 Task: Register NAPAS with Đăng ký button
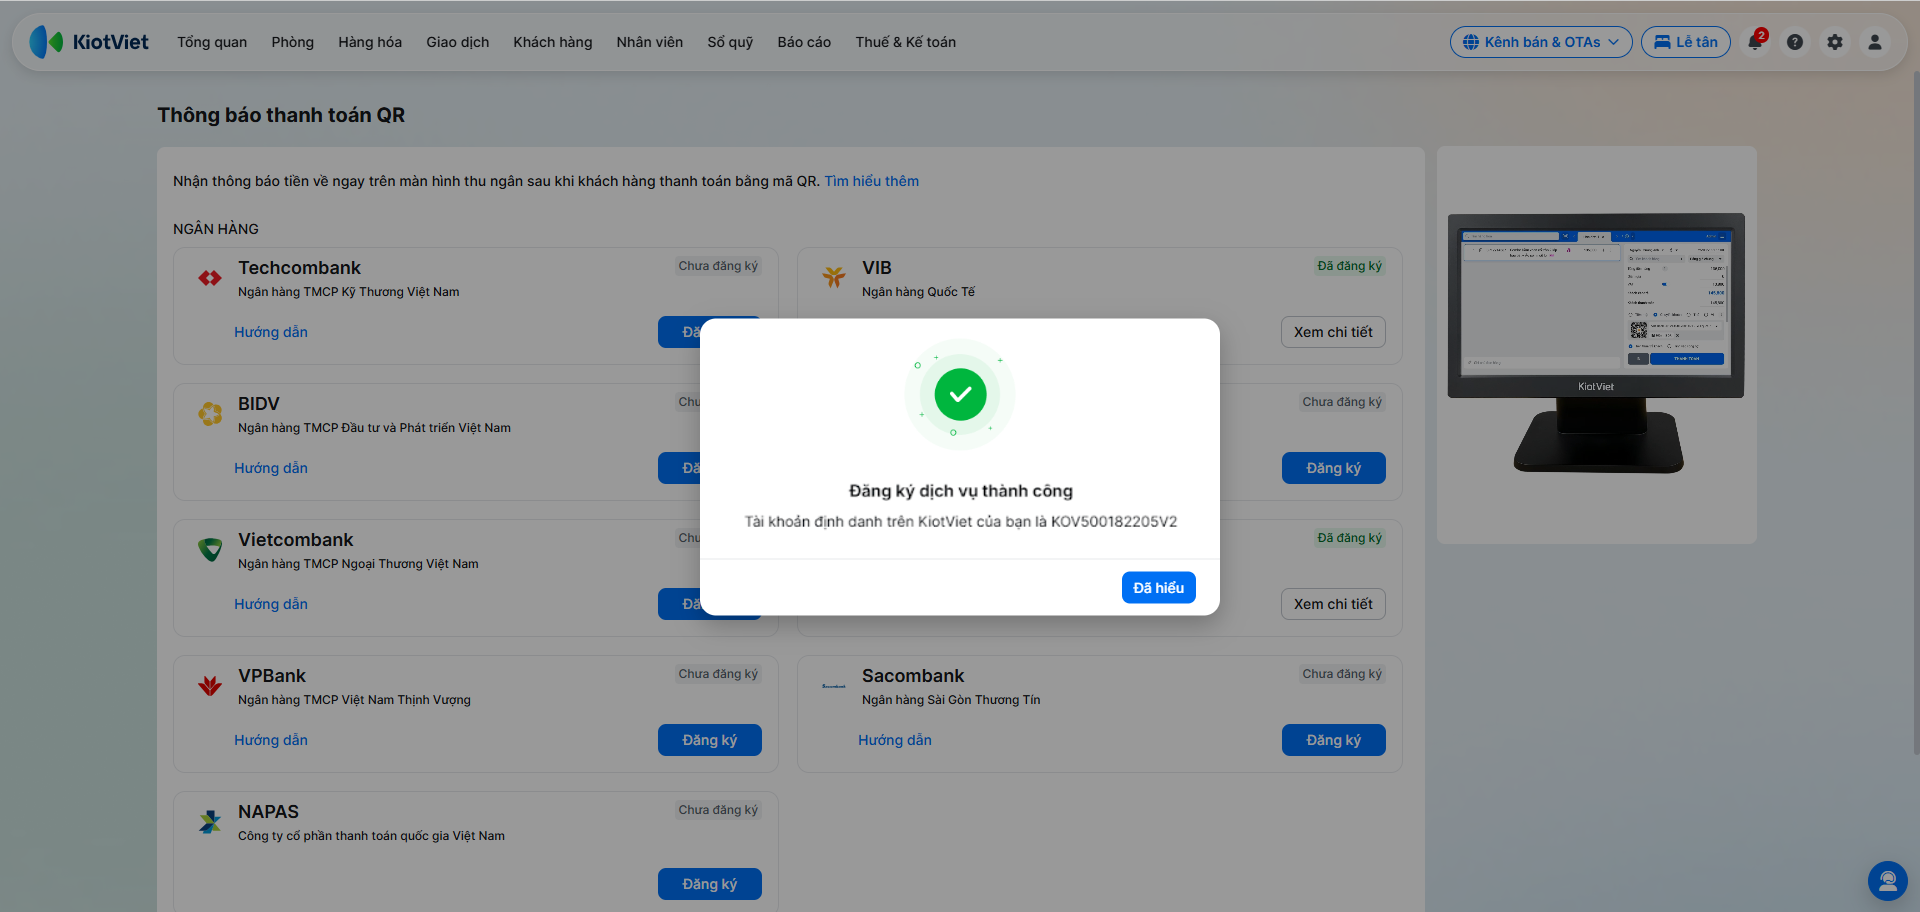pyautogui.click(x=710, y=884)
